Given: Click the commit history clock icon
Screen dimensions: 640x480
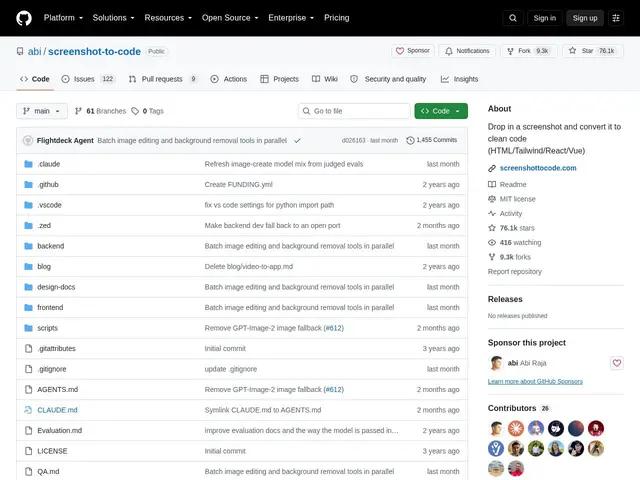Looking at the screenshot, I should [410, 140].
